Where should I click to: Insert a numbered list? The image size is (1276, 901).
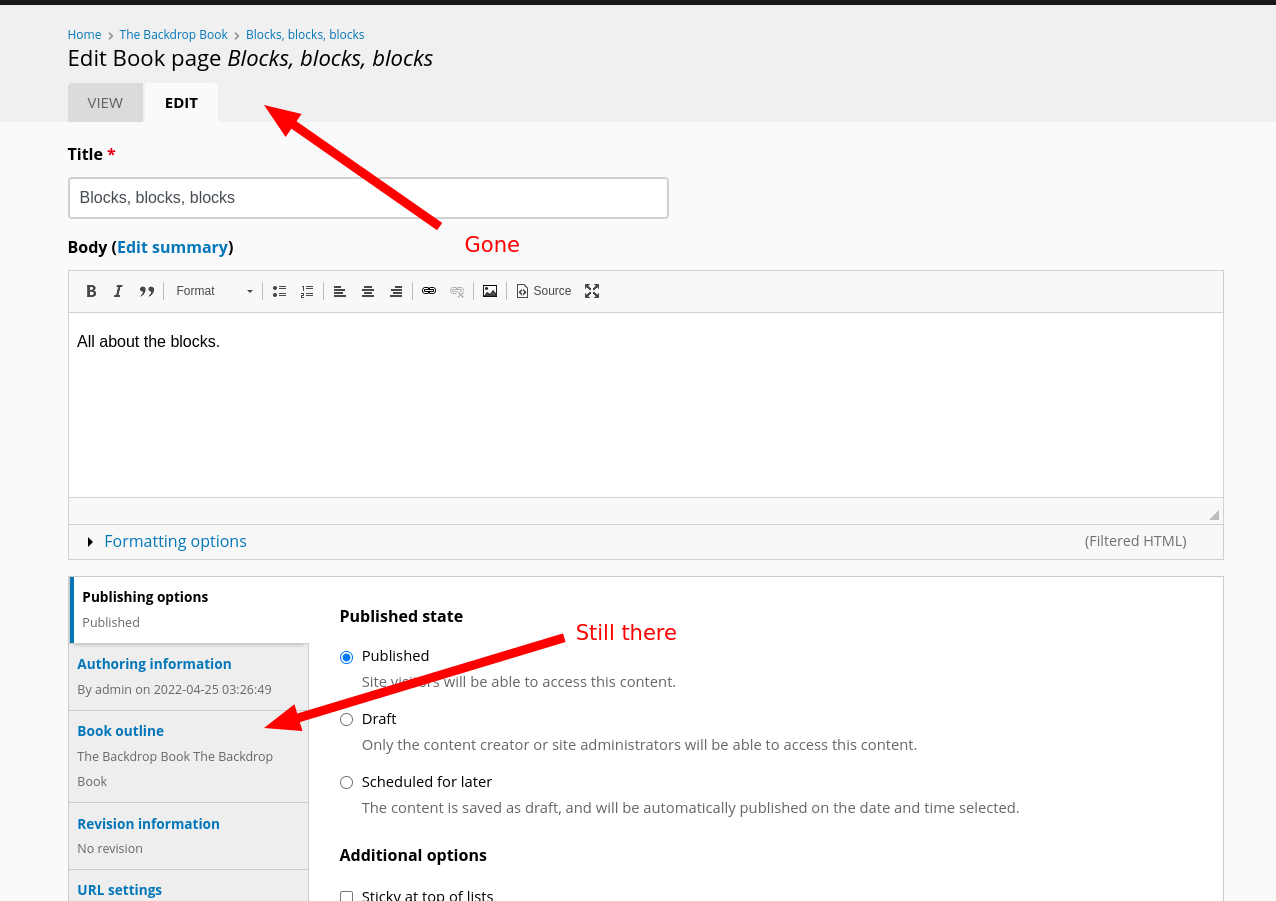coord(307,291)
